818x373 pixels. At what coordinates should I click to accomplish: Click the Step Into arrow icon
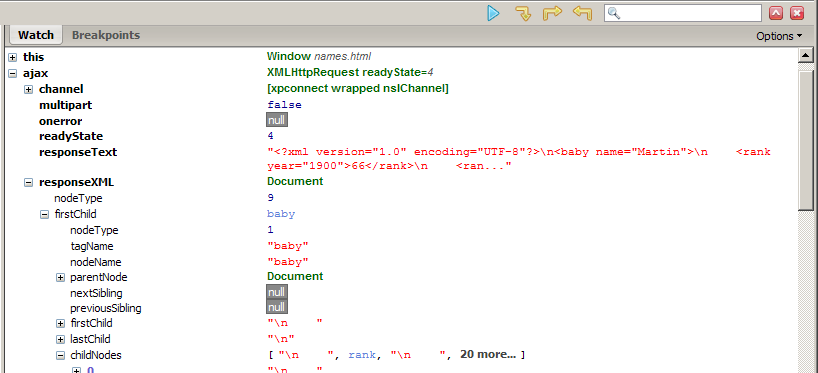pyautogui.click(x=523, y=13)
